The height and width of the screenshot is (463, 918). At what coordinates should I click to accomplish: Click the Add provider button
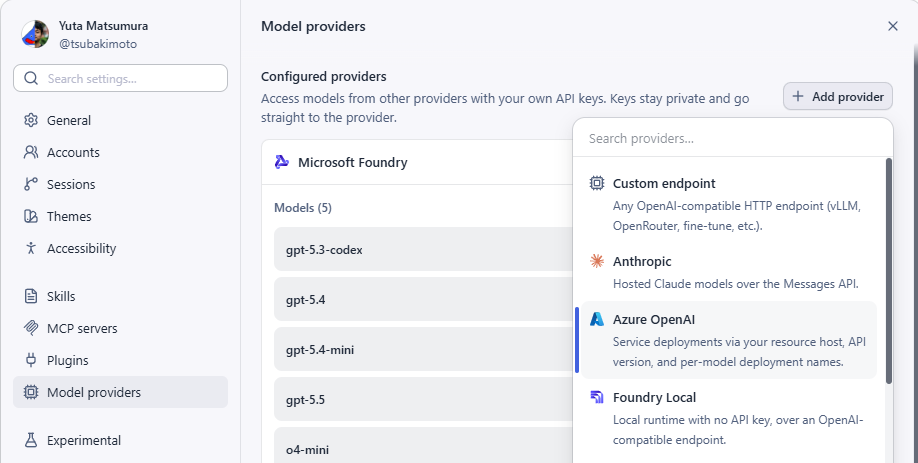pyautogui.click(x=838, y=96)
